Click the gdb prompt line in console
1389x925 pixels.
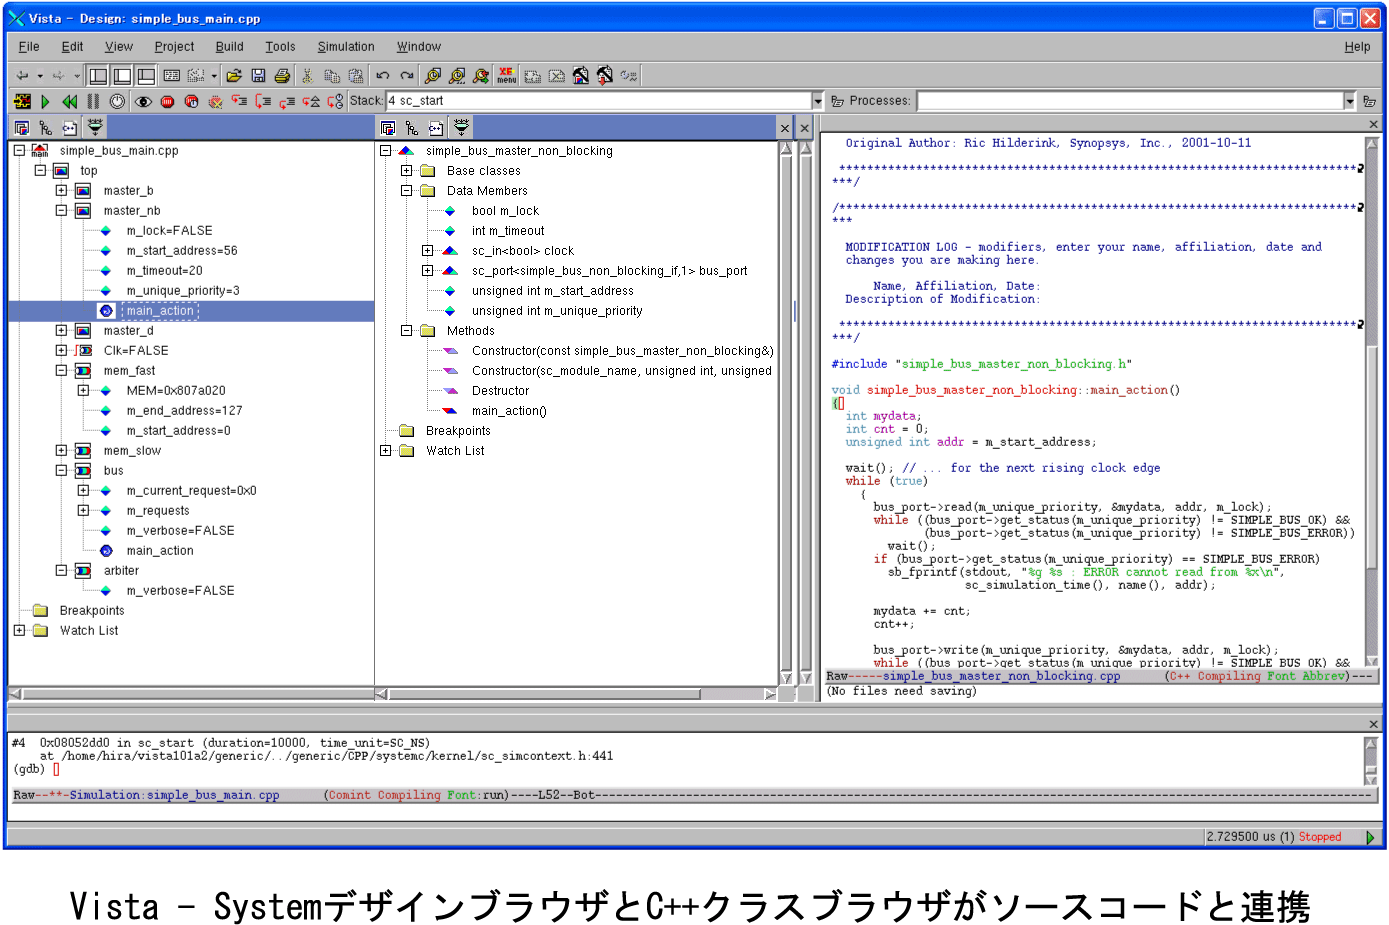tap(37, 769)
